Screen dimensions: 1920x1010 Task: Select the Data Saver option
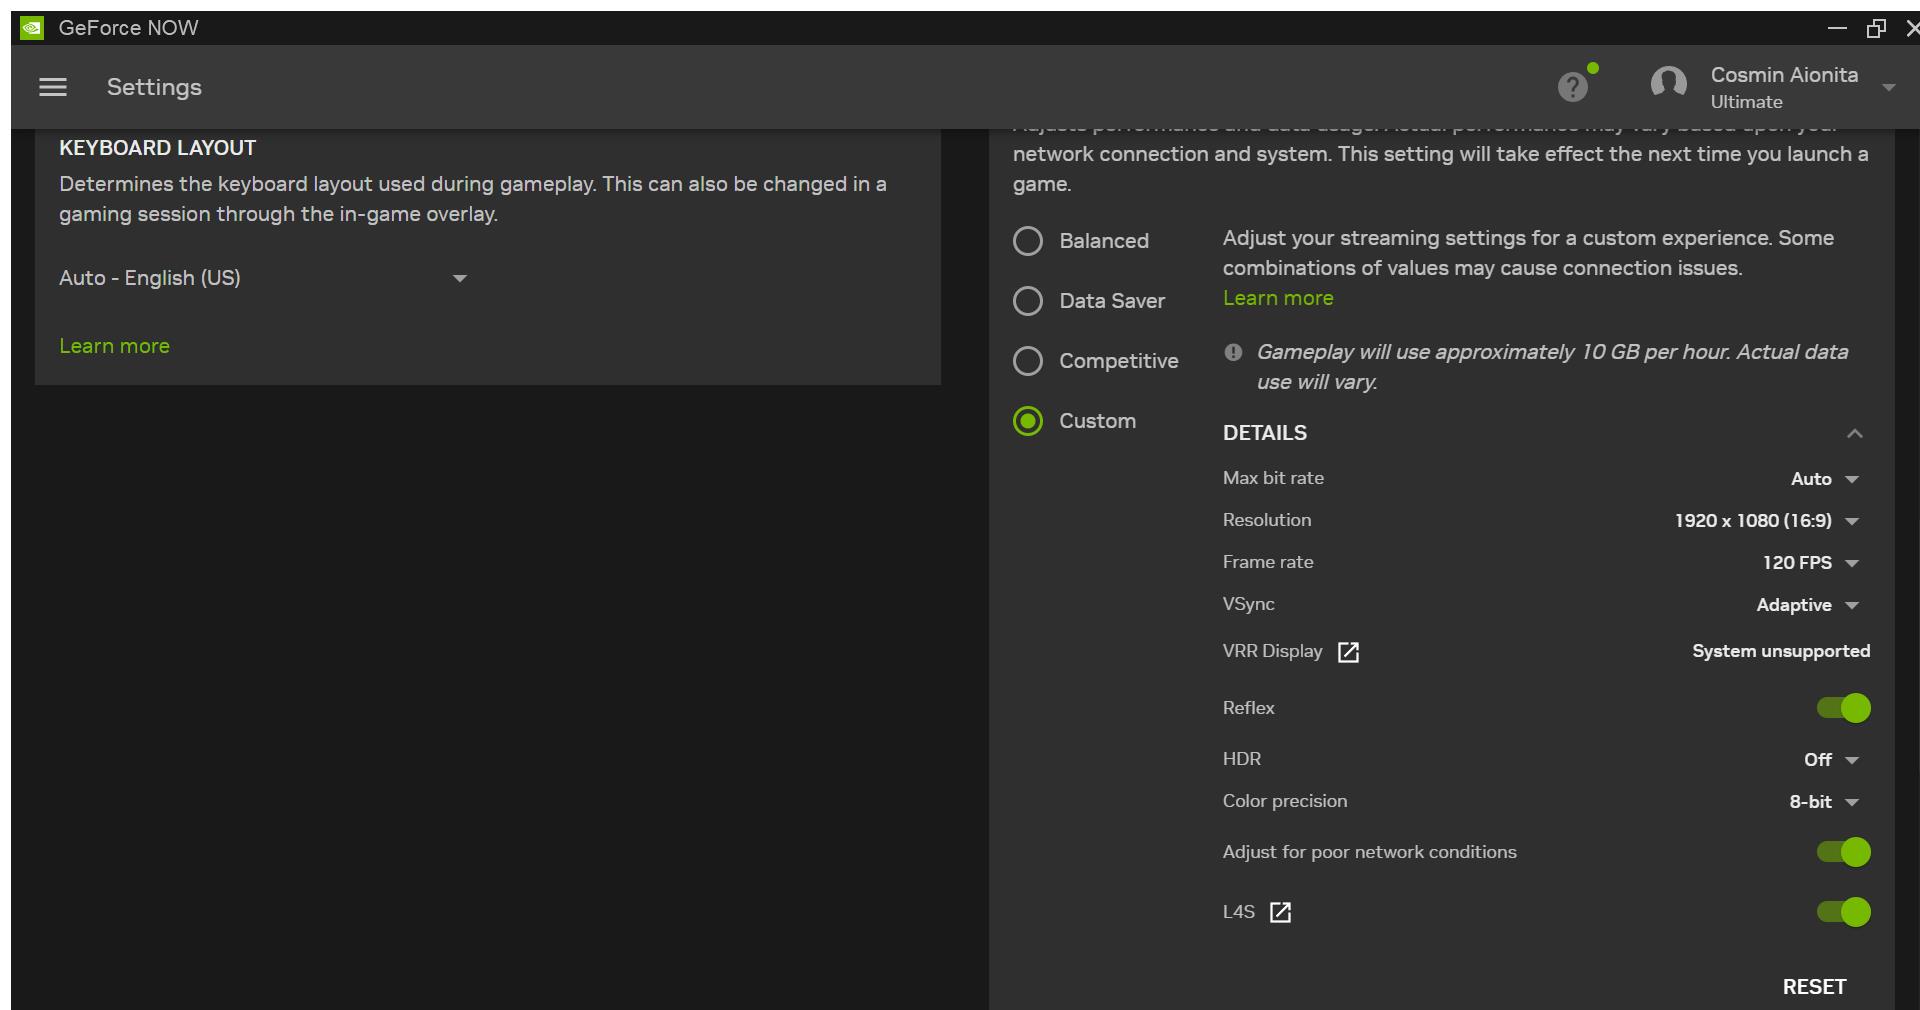[x=1089, y=301]
